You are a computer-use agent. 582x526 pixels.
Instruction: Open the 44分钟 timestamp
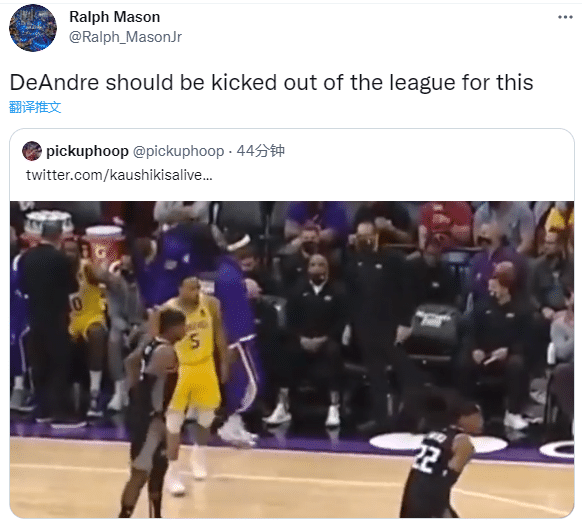point(261,151)
